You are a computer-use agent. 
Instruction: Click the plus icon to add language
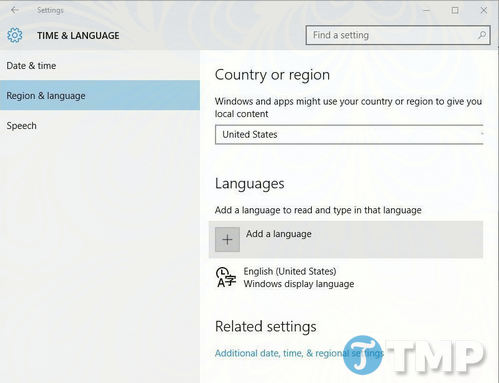click(227, 239)
